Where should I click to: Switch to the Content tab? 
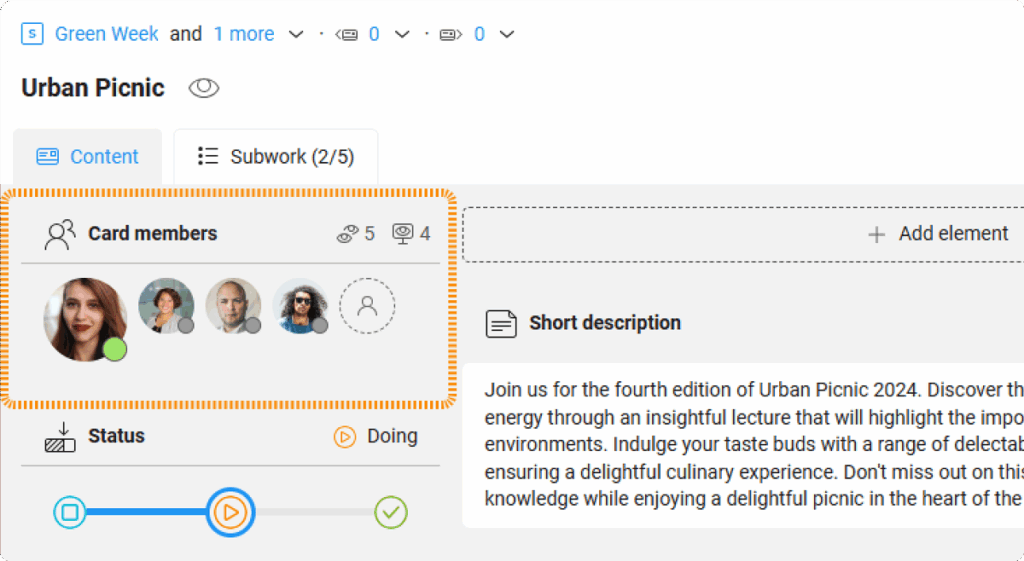click(88, 157)
